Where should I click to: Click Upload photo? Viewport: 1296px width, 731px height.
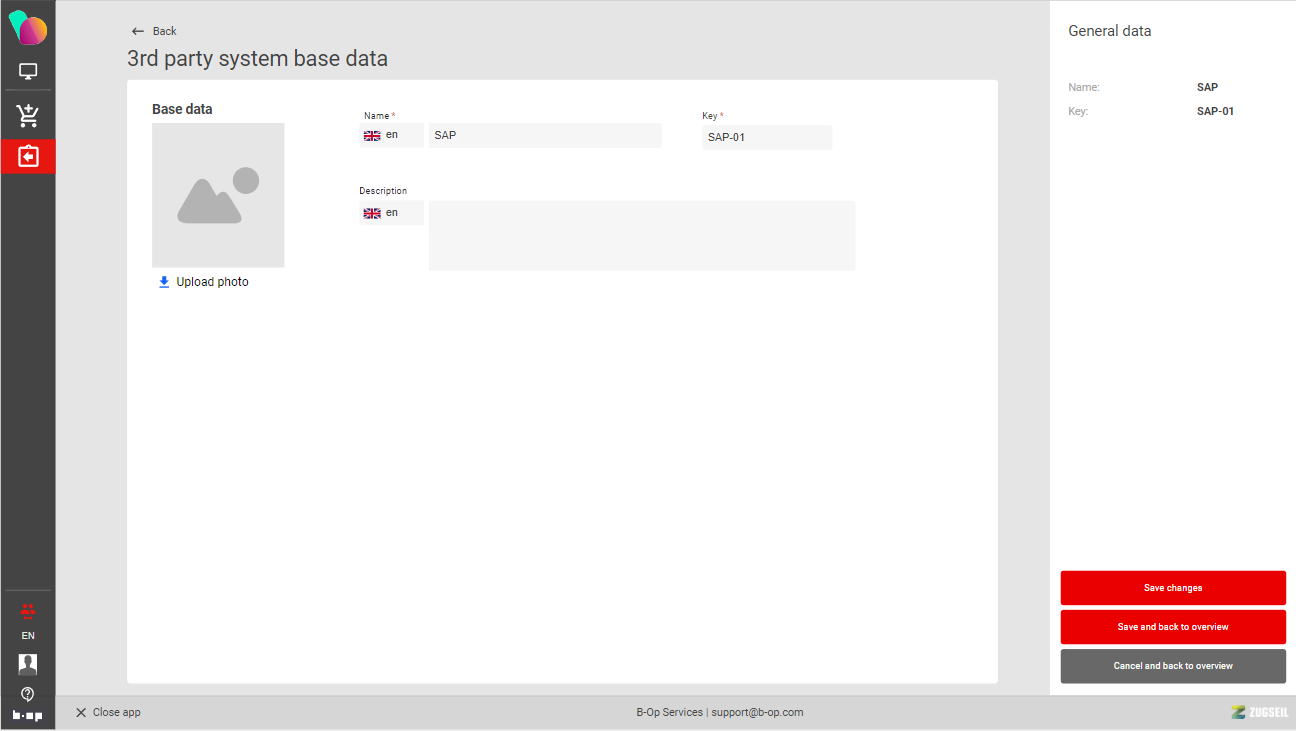(x=204, y=282)
